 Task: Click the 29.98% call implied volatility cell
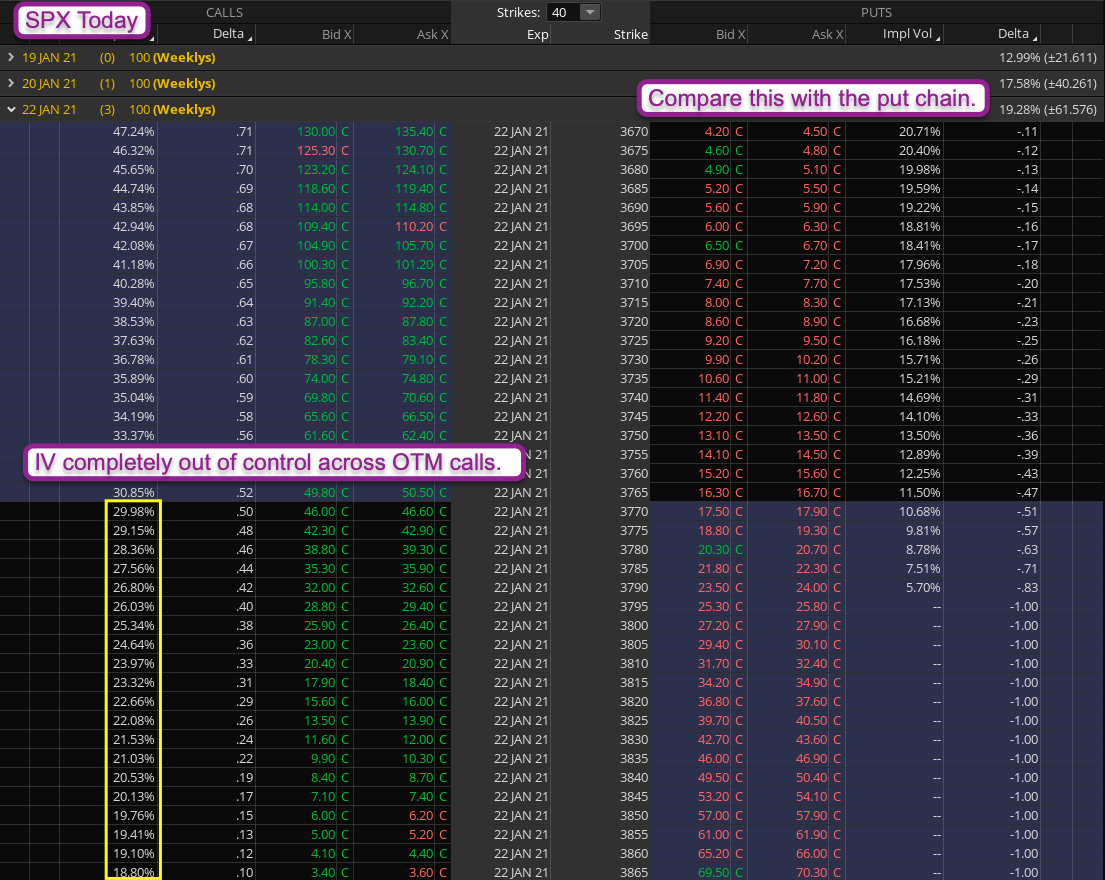coord(132,510)
